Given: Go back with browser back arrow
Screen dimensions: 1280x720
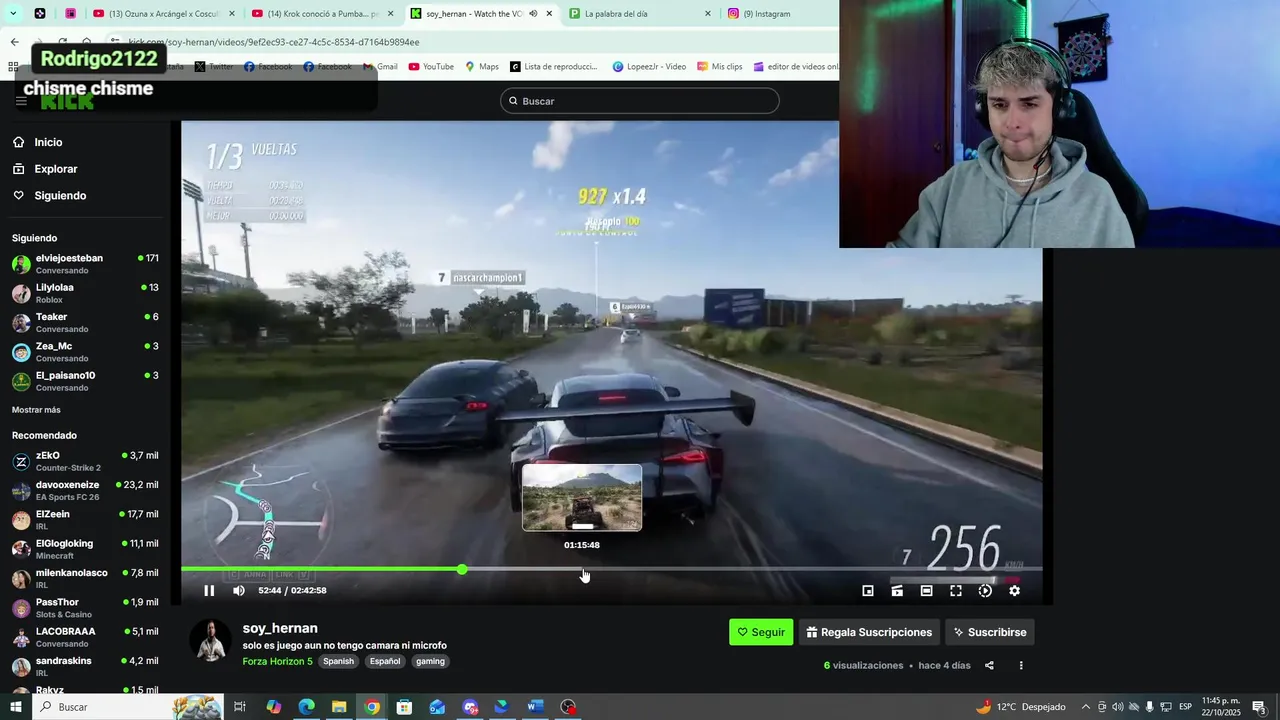Looking at the screenshot, I should (14, 42).
